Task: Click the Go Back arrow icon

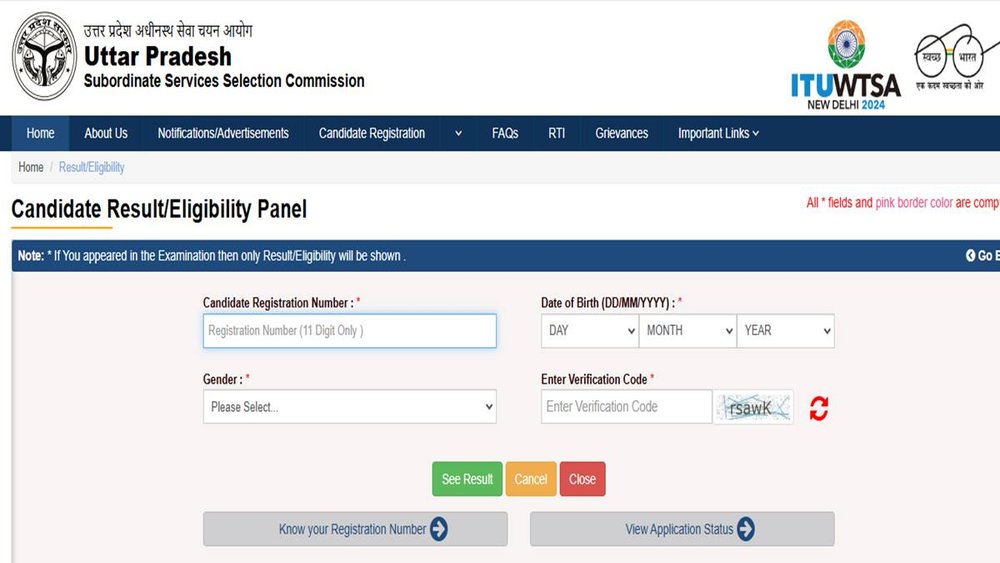Action: tap(971, 256)
